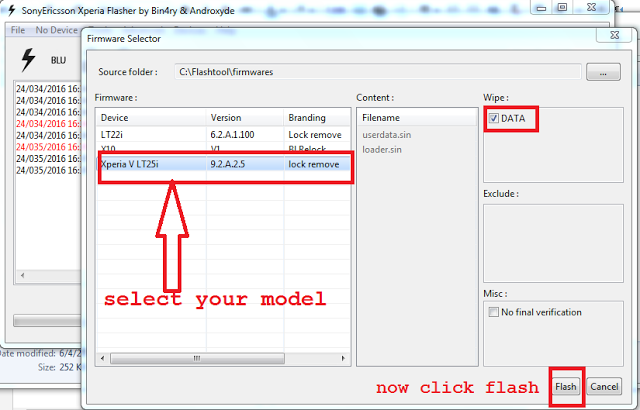Image resolution: width=640 pixels, height=410 pixels.
Task: Select loader.sin in Content list
Action: pyautogui.click(x=382, y=149)
